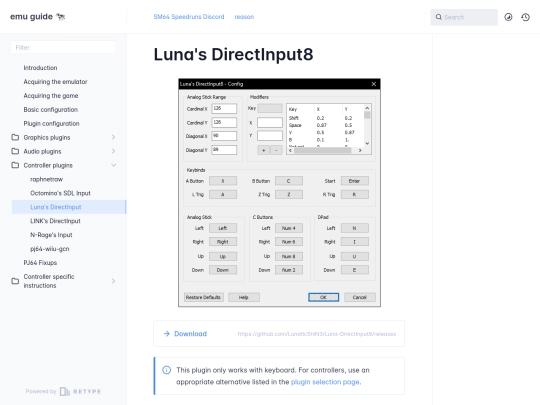Open the page history clock icon
540x405 pixels.
point(525,17)
